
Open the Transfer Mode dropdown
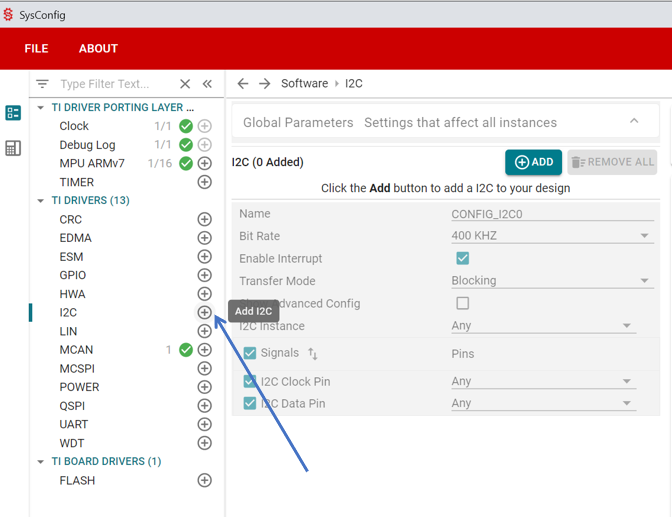(550, 282)
